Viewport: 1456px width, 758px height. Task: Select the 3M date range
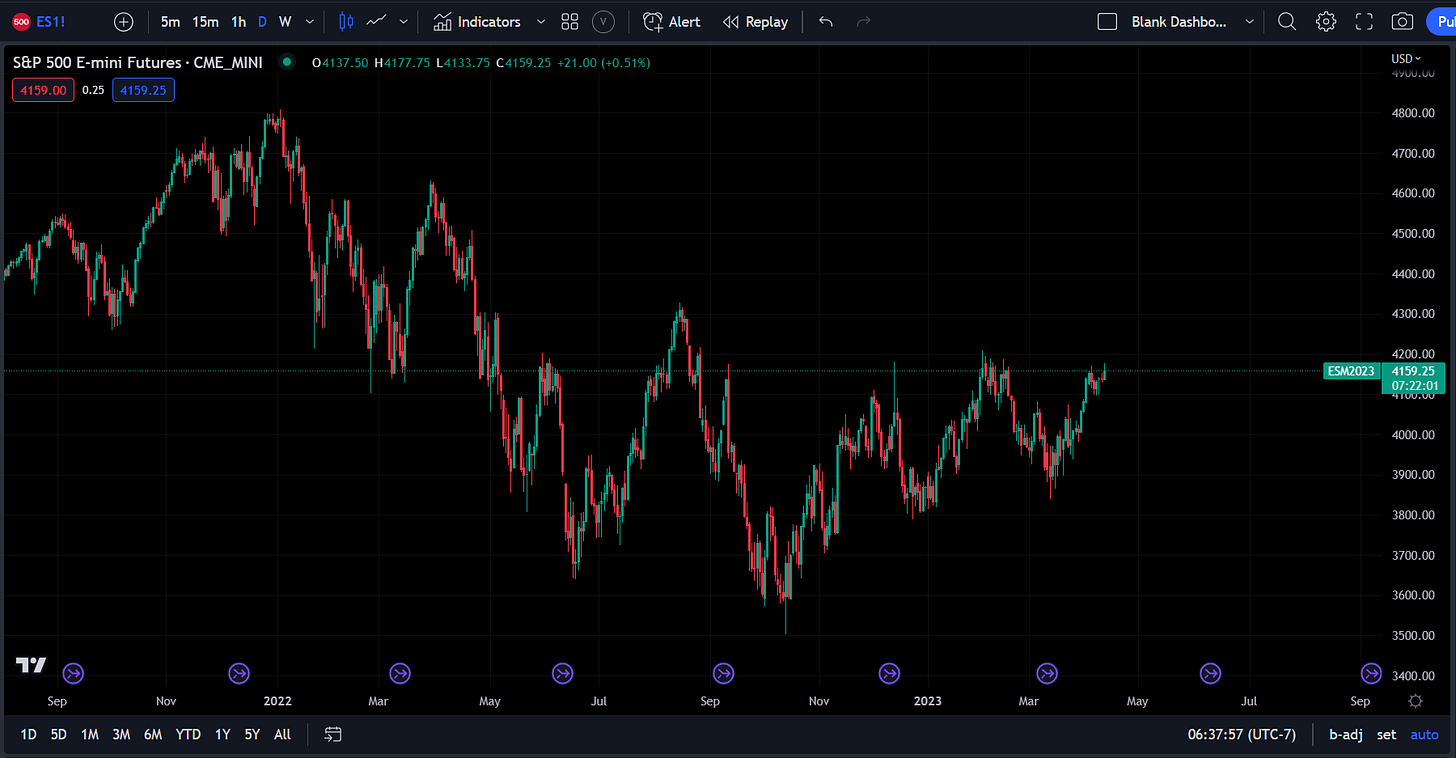121,734
